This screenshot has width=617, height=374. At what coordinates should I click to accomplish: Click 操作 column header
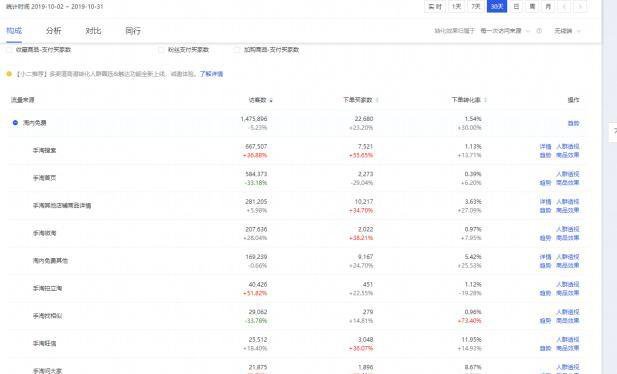573,100
